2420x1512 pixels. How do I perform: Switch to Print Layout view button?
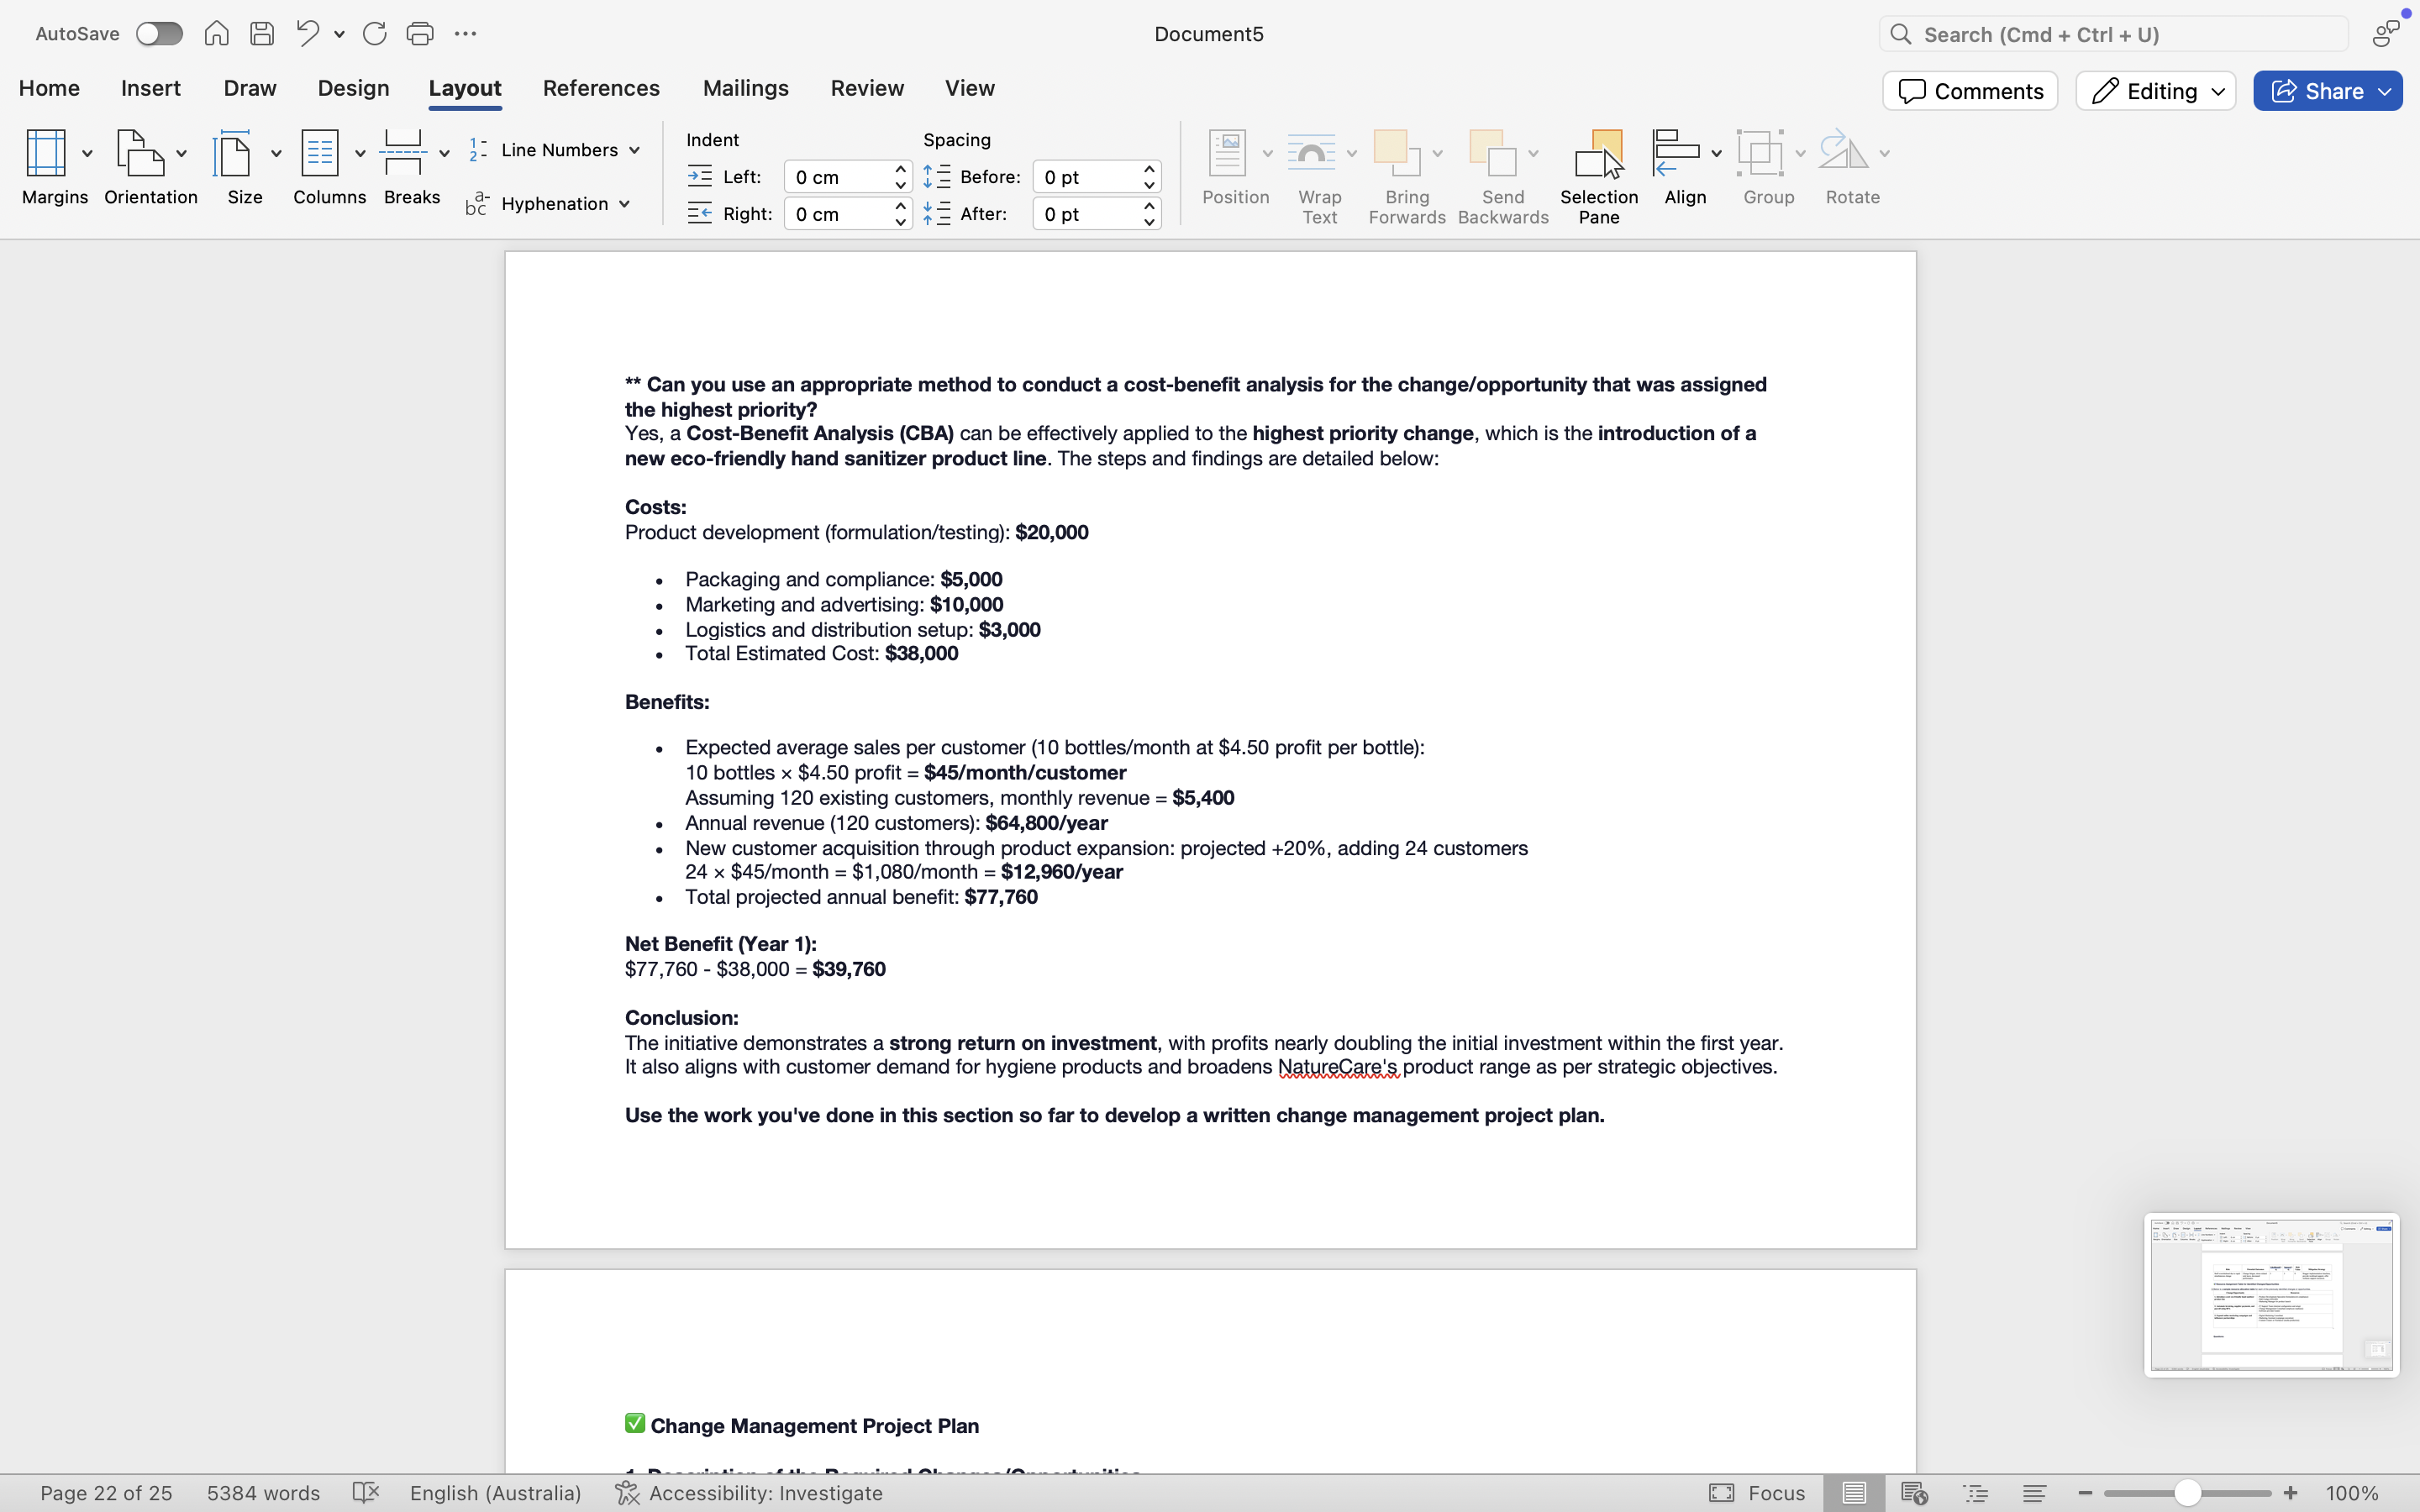pyautogui.click(x=1853, y=1493)
